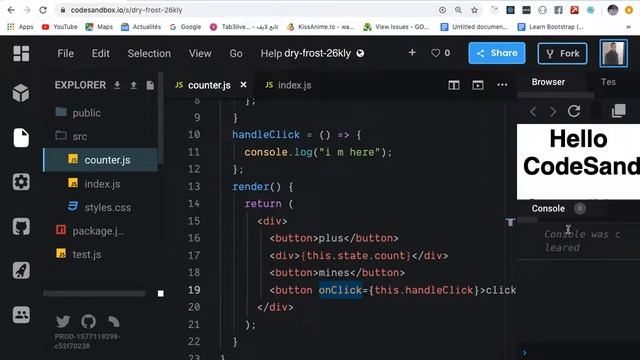The image size is (640, 360).
Task: Open the CodeSandbox dashboard icon
Action: point(21,53)
